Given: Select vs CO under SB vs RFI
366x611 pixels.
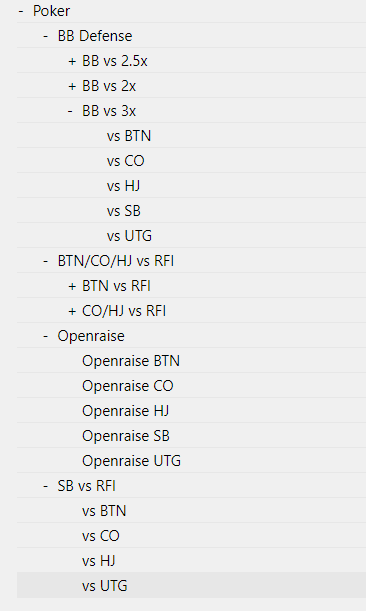Looking at the screenshot, I should click(101, 536).
